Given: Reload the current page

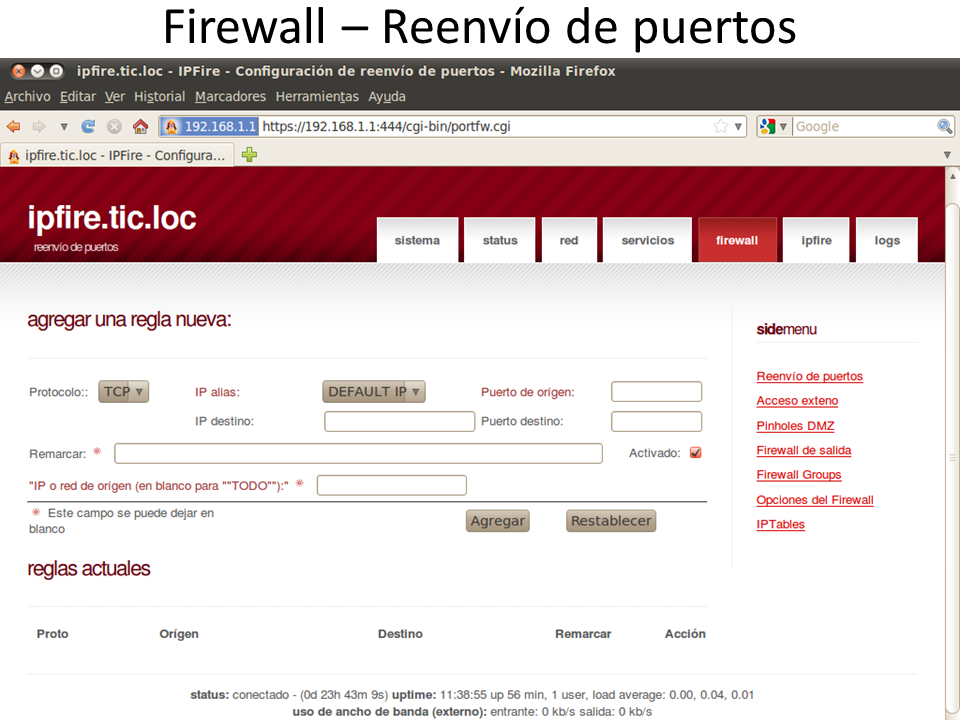Looking at the screenshot, I should click(x=89, y=127).
